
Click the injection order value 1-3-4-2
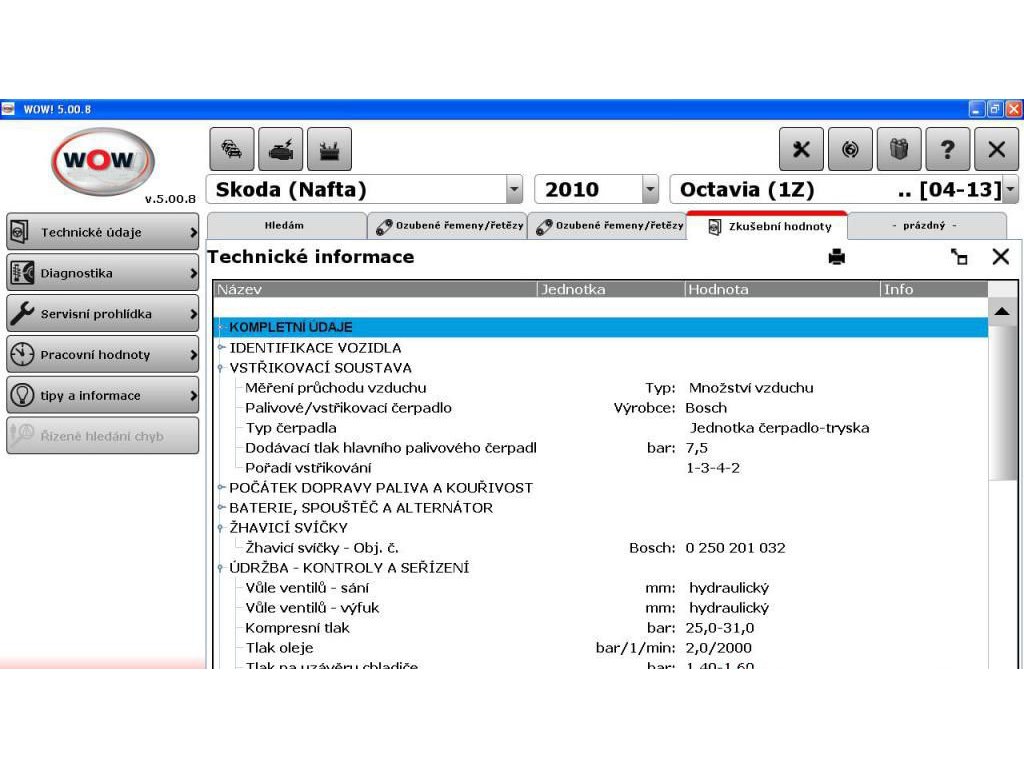coord(713,468)
